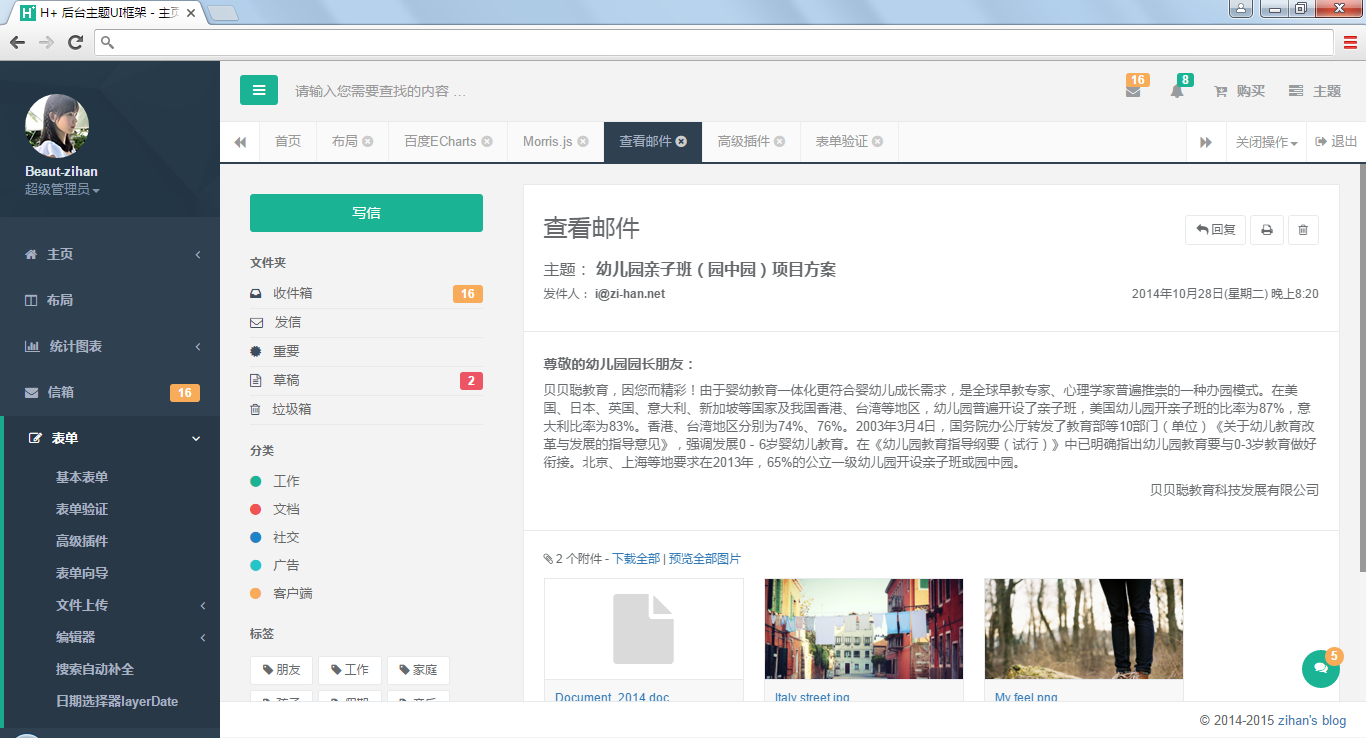Open the green hamburger sidebar toggle

[x=258, y=90]
